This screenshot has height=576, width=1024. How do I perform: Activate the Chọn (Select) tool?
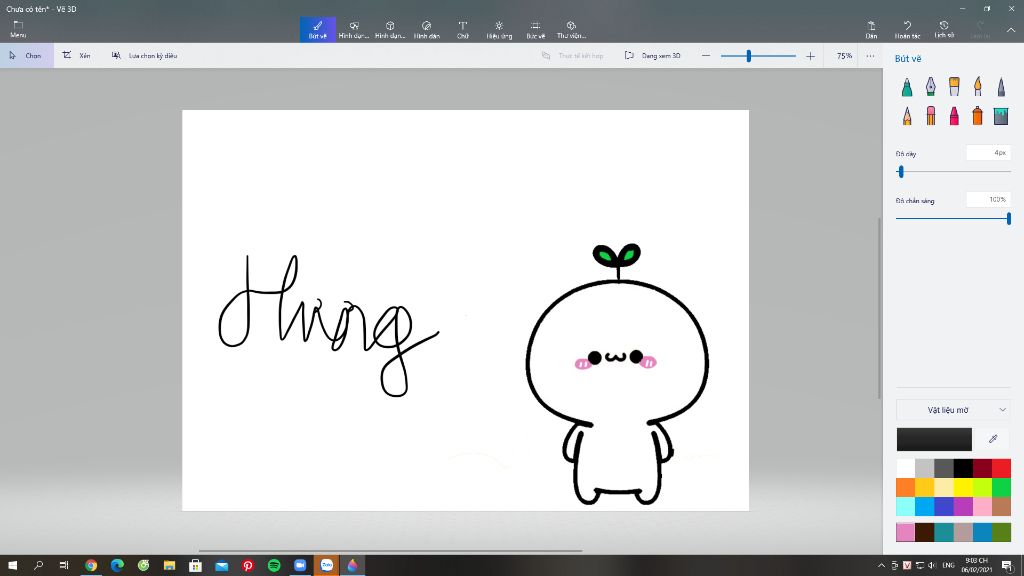tap(26, 56)
